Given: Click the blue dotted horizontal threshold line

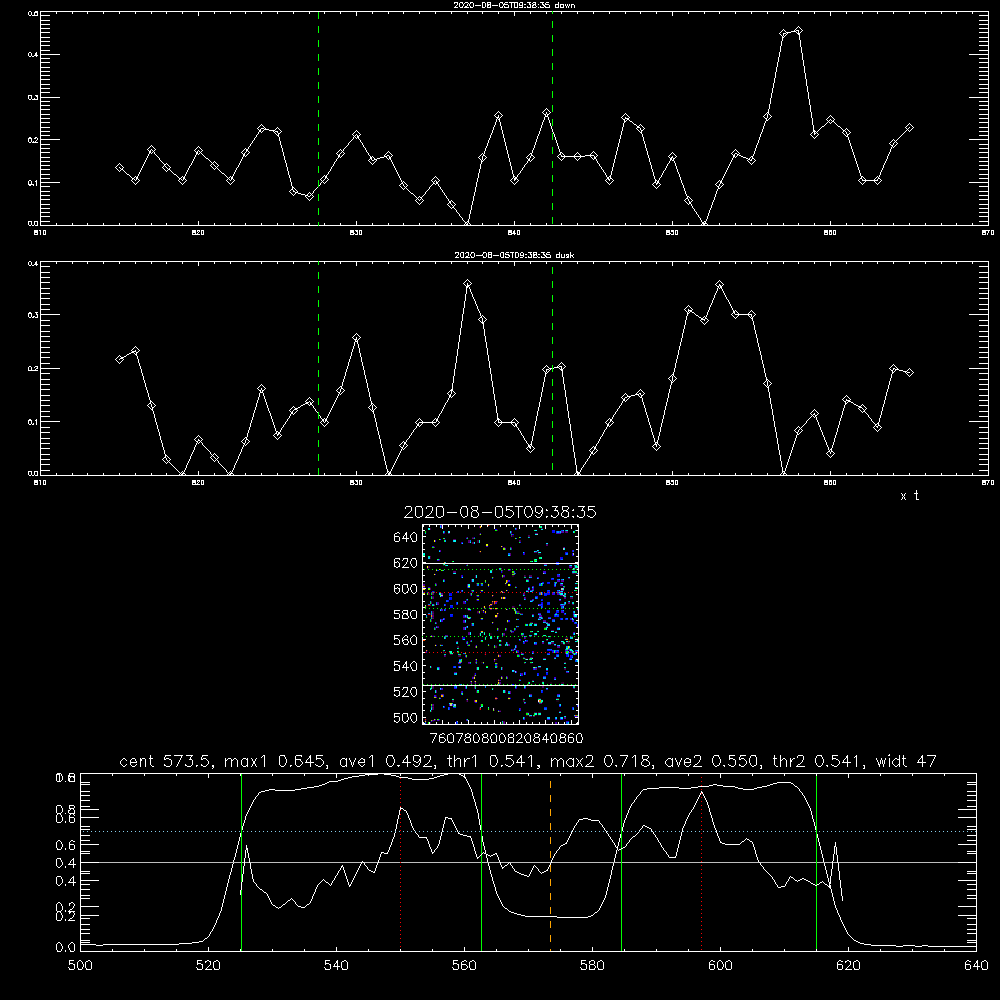Looking at the screenshot, I should coord(528,831).
